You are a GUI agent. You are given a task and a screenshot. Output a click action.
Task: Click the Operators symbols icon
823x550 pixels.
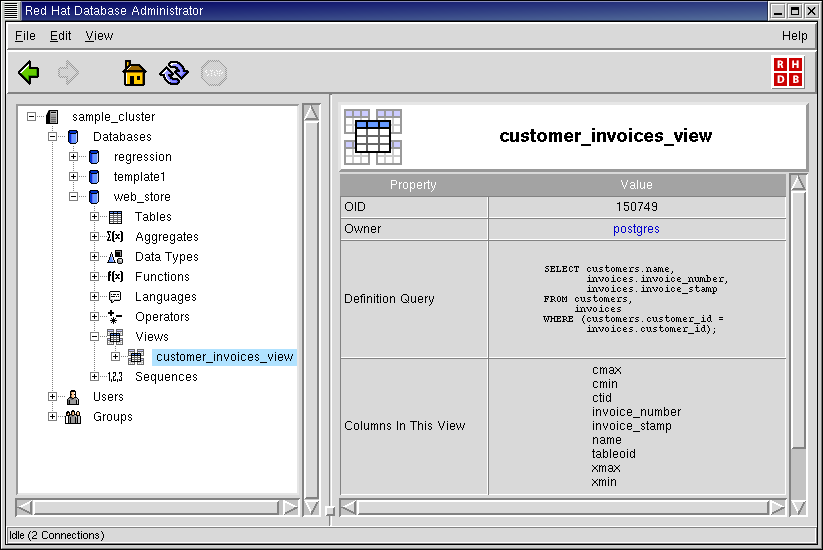114,316
